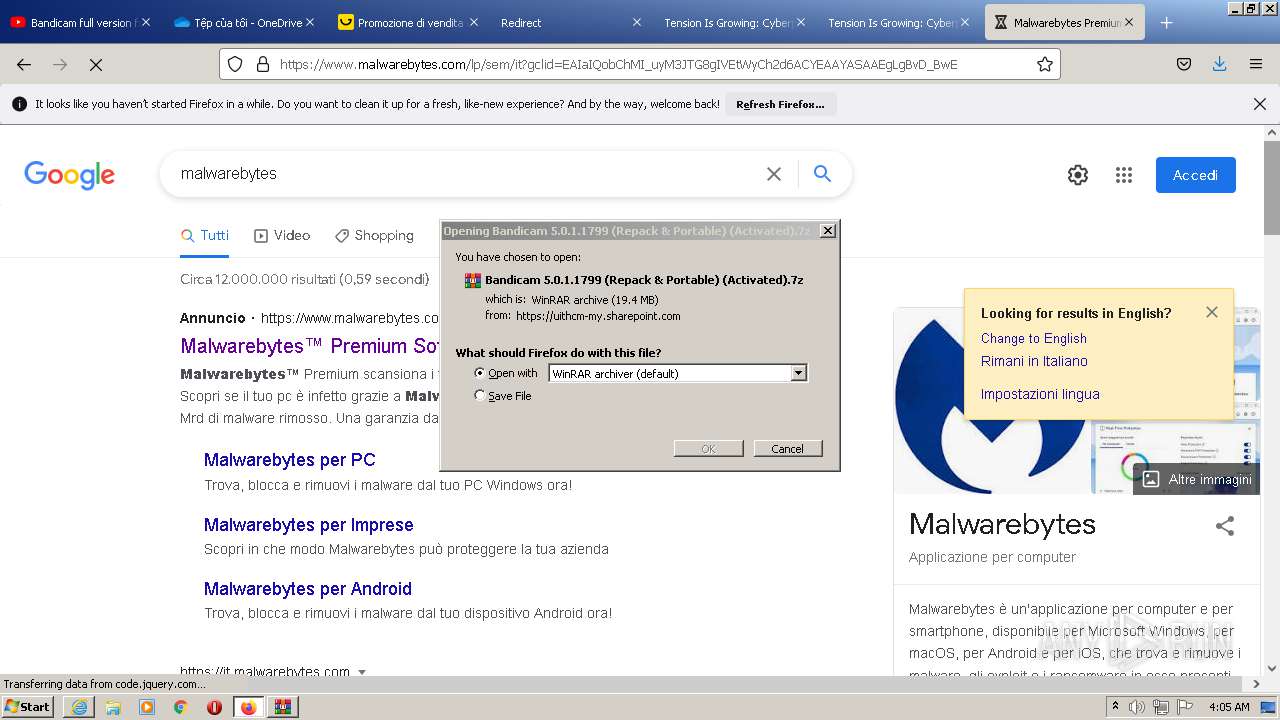Clear the Google search box text
This screenshot has height=720, width=1280.
[x=774, y=174]
